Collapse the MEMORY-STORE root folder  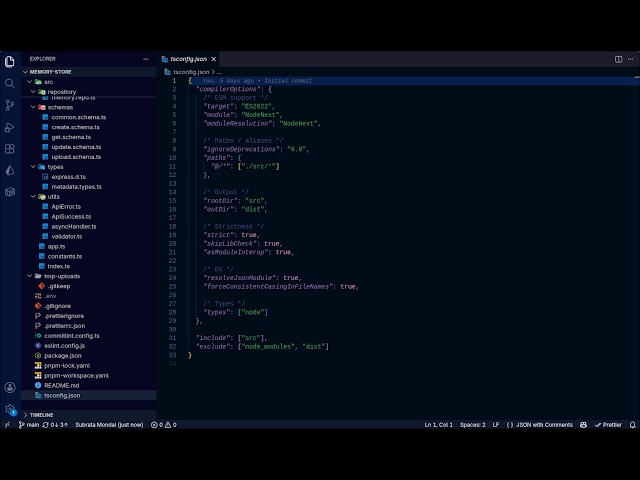89,72
